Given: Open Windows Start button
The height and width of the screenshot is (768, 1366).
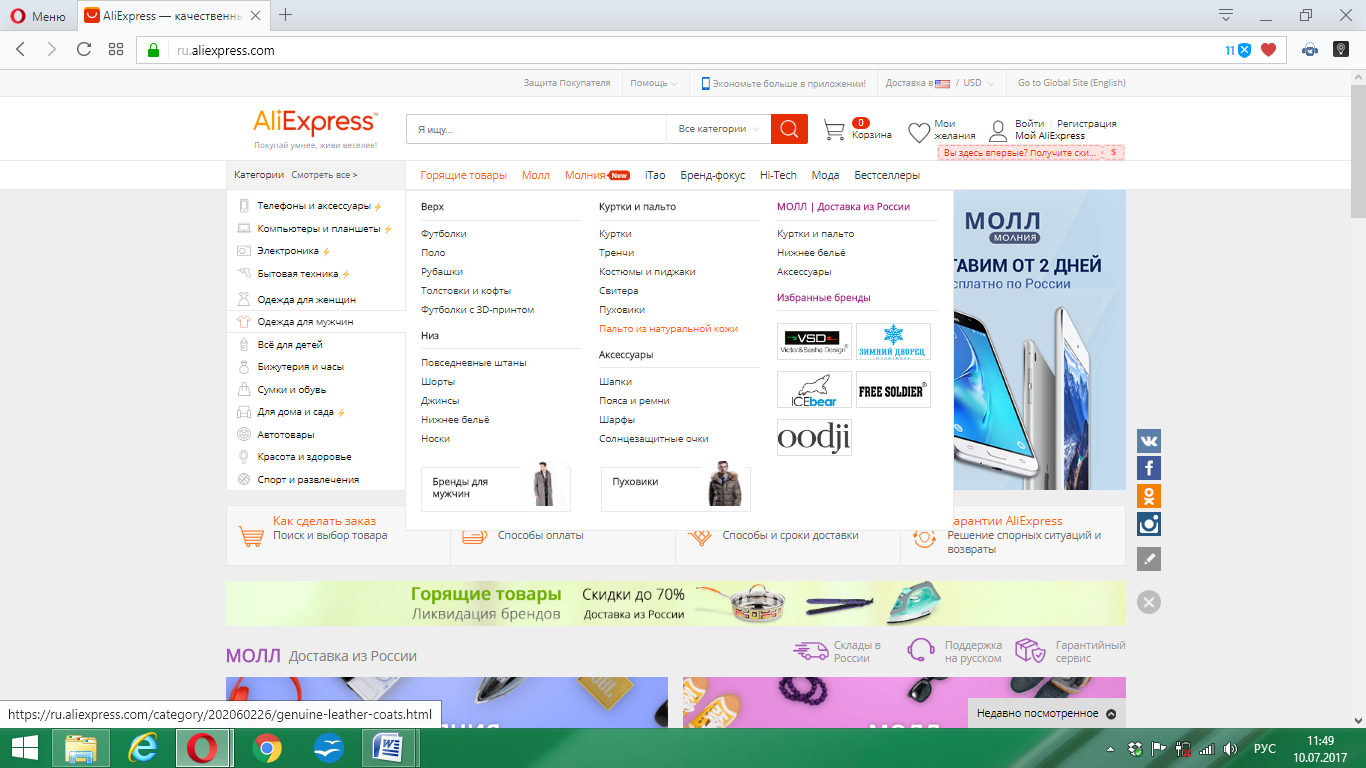Looking at the screenshot, I should point(25,748).
